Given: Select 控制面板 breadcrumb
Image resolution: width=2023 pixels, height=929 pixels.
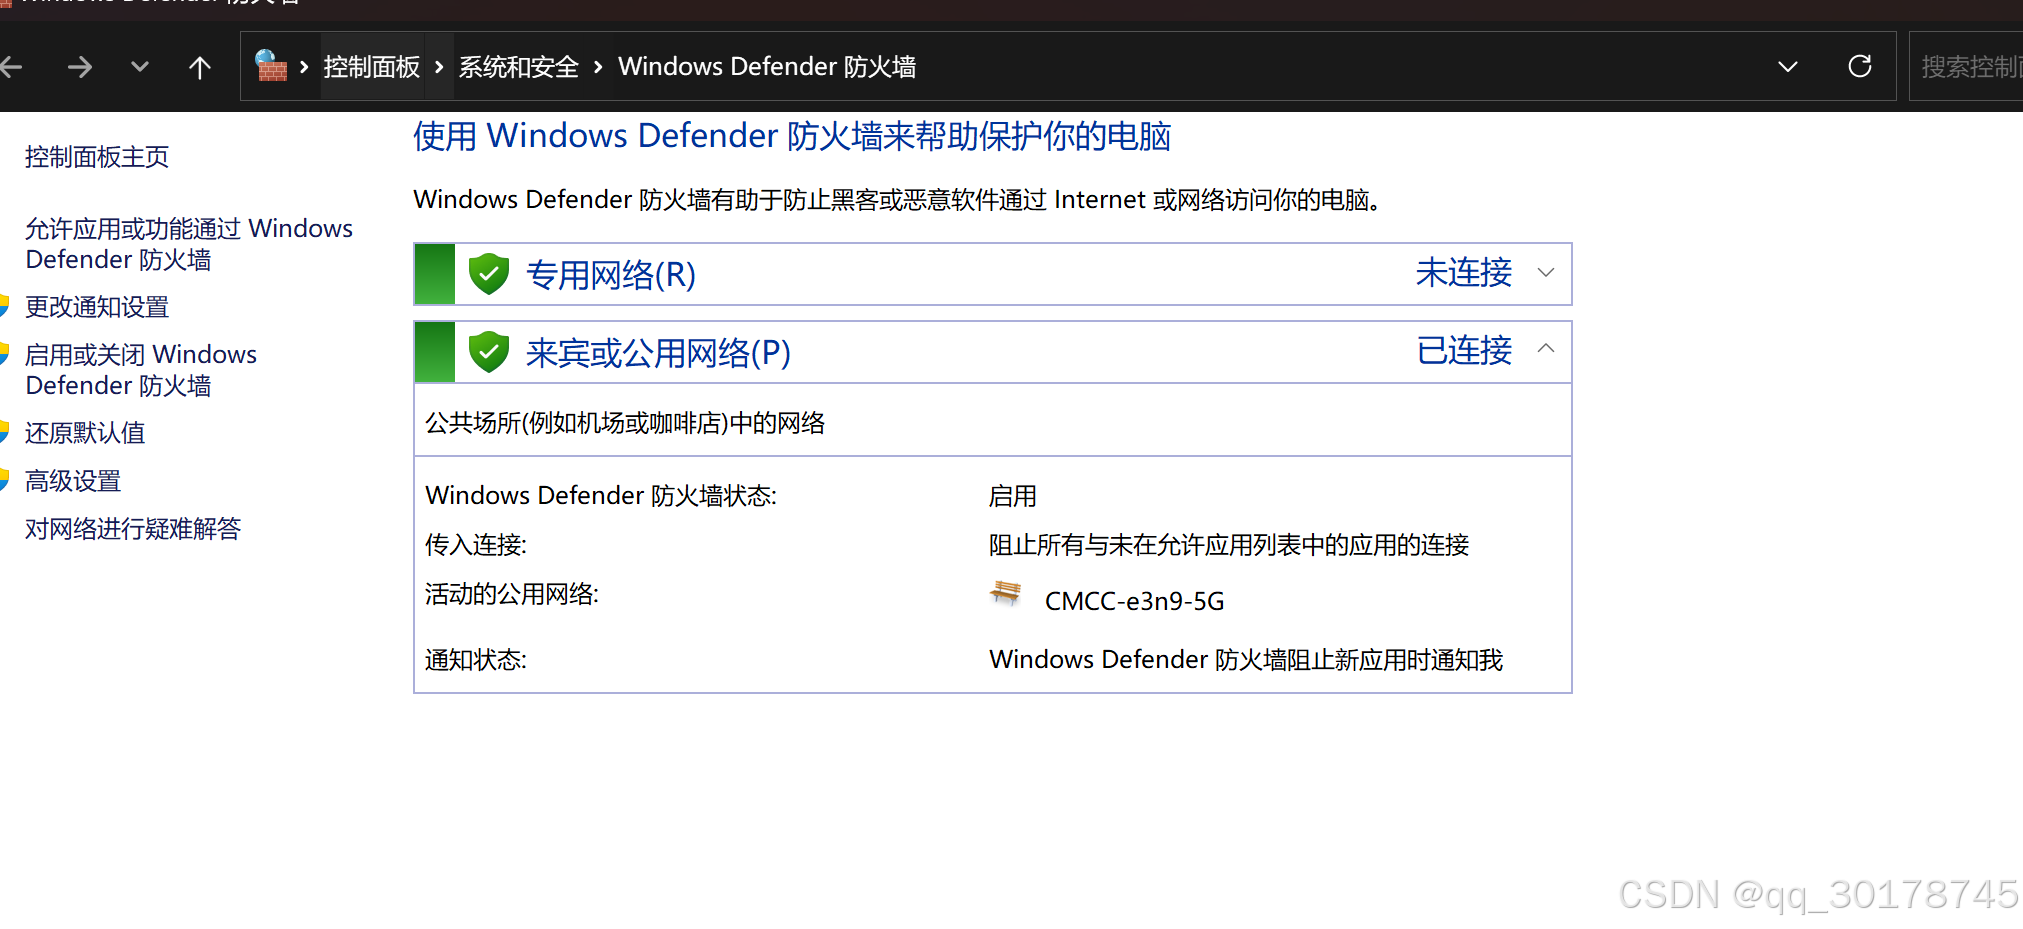Looking at the screenshot, I should click(x=372, y=67).
